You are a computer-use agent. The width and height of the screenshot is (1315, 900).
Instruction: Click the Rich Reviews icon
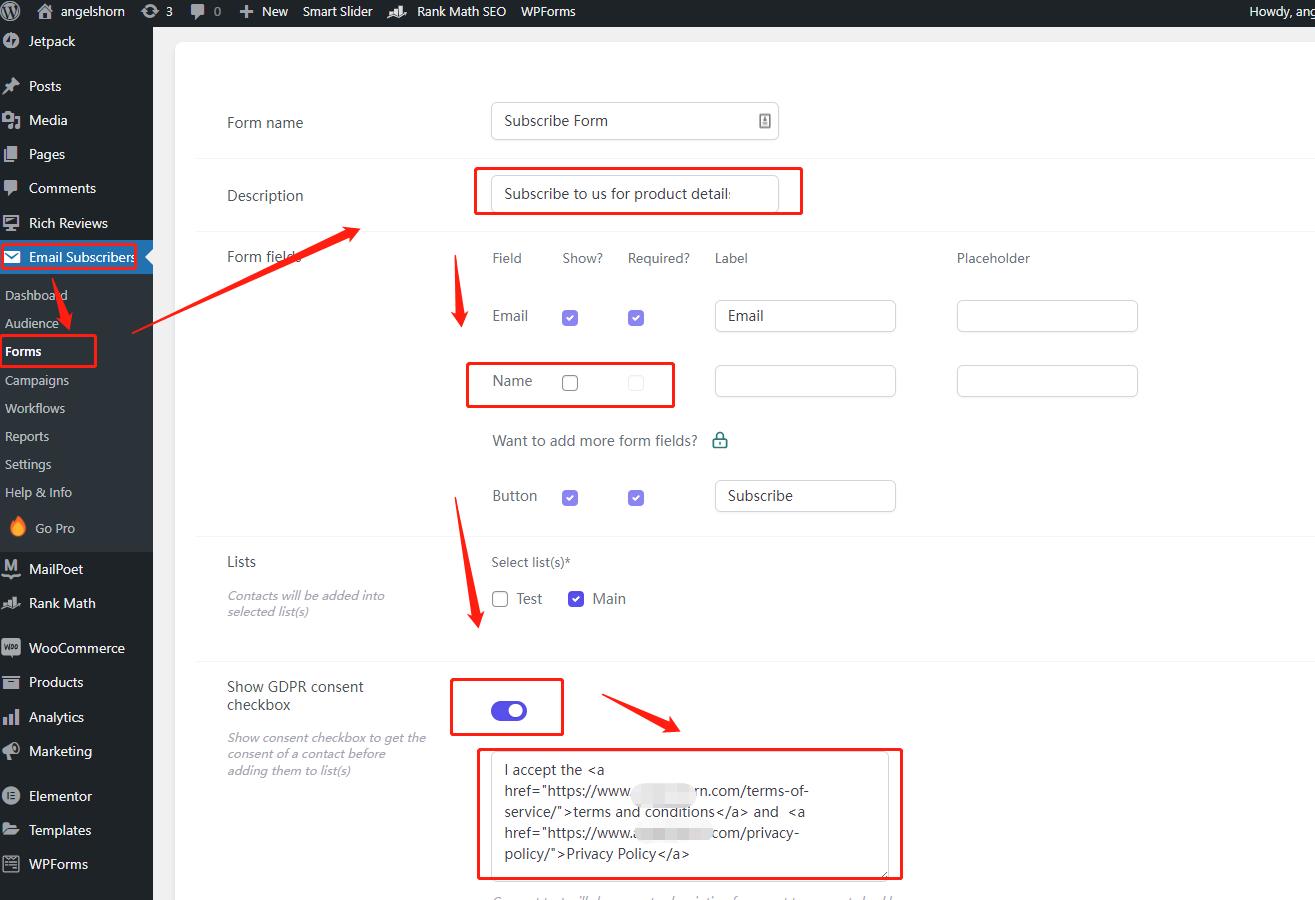[x=11, y=223]
